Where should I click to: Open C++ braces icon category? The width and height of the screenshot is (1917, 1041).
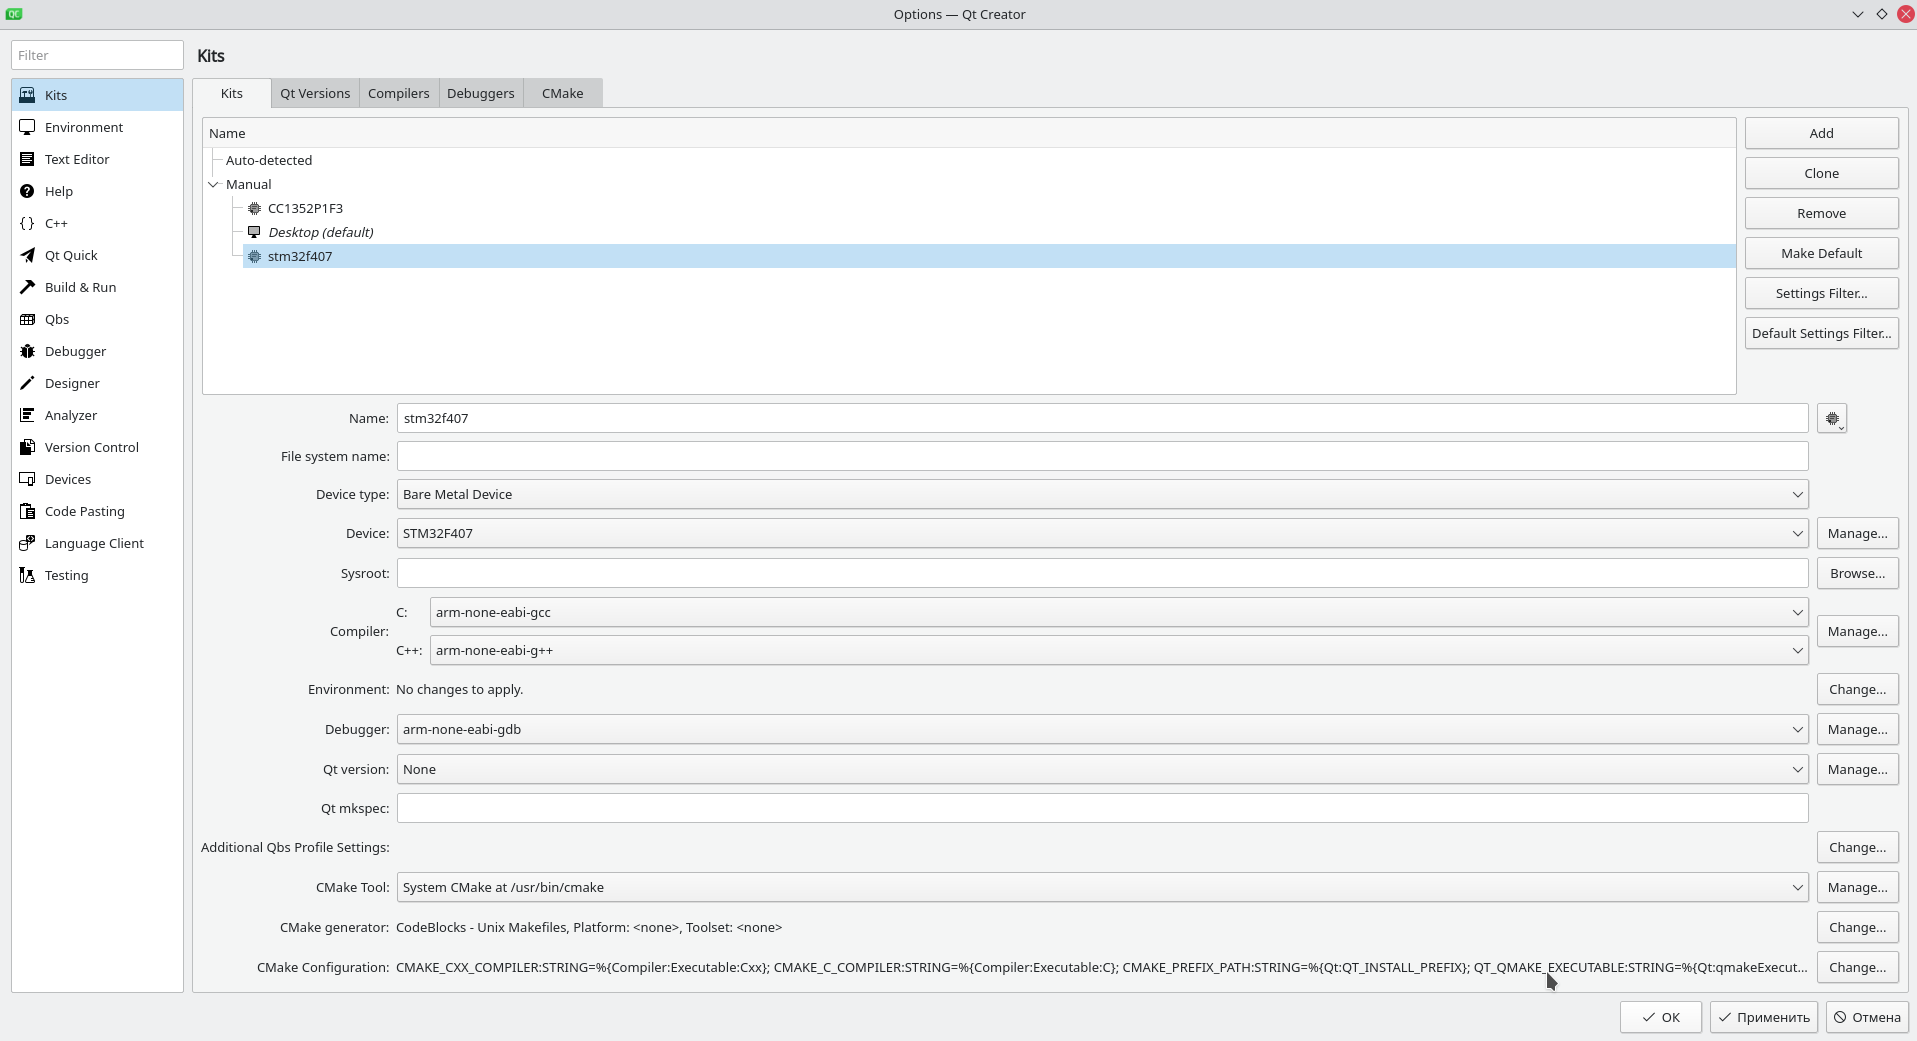[27, 223]
